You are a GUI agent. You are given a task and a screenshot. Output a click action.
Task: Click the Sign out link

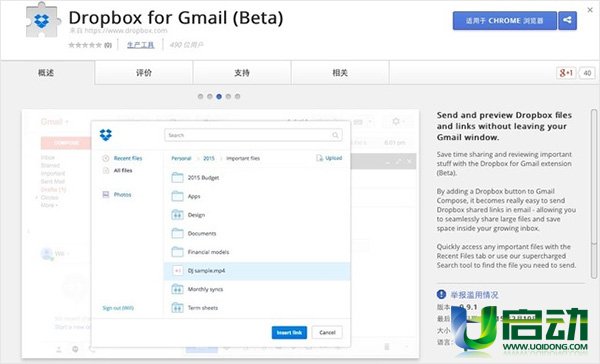coord(118,308)
